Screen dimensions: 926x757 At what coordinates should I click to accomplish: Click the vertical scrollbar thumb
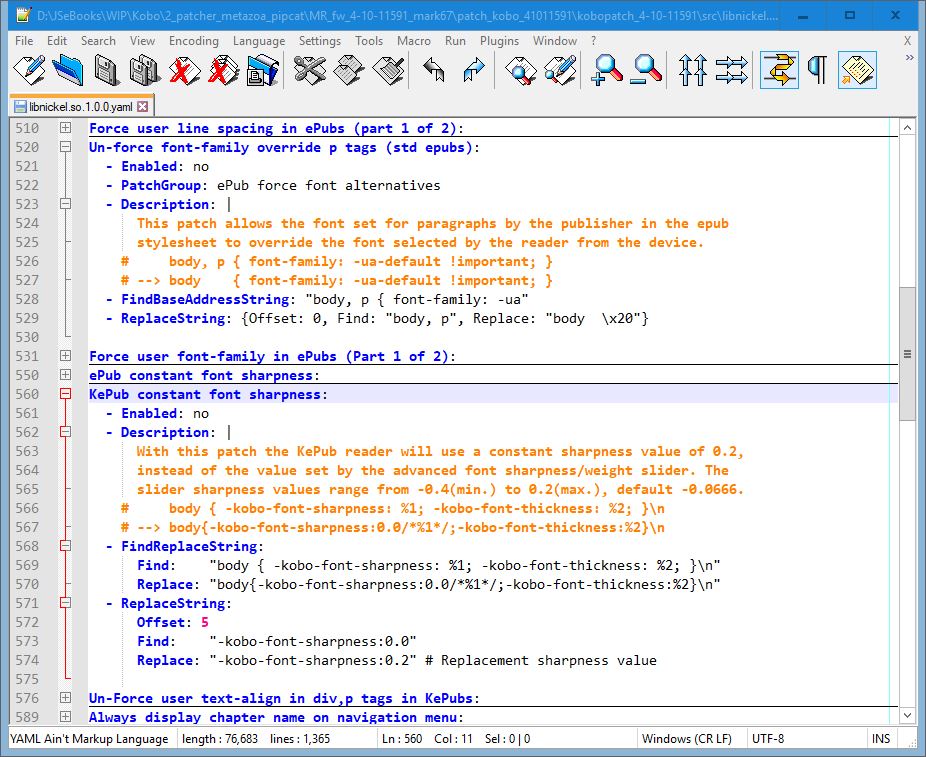(907, 353)
